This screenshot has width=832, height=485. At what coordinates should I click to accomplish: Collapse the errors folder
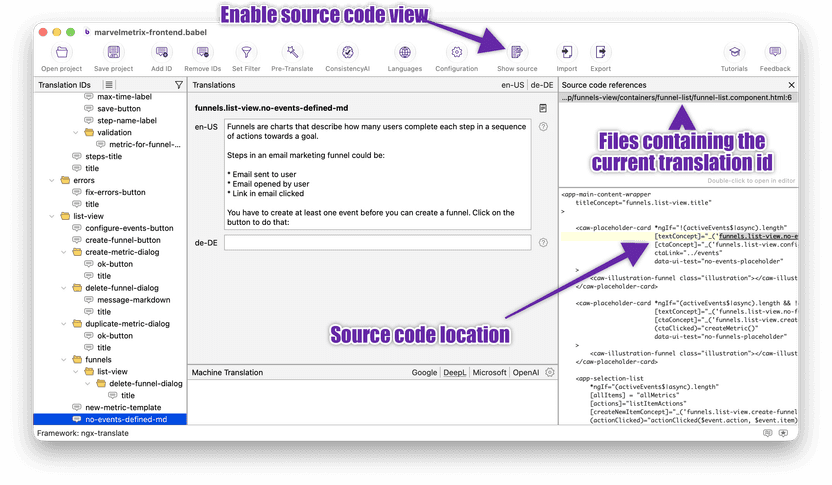tap(51, 180)
